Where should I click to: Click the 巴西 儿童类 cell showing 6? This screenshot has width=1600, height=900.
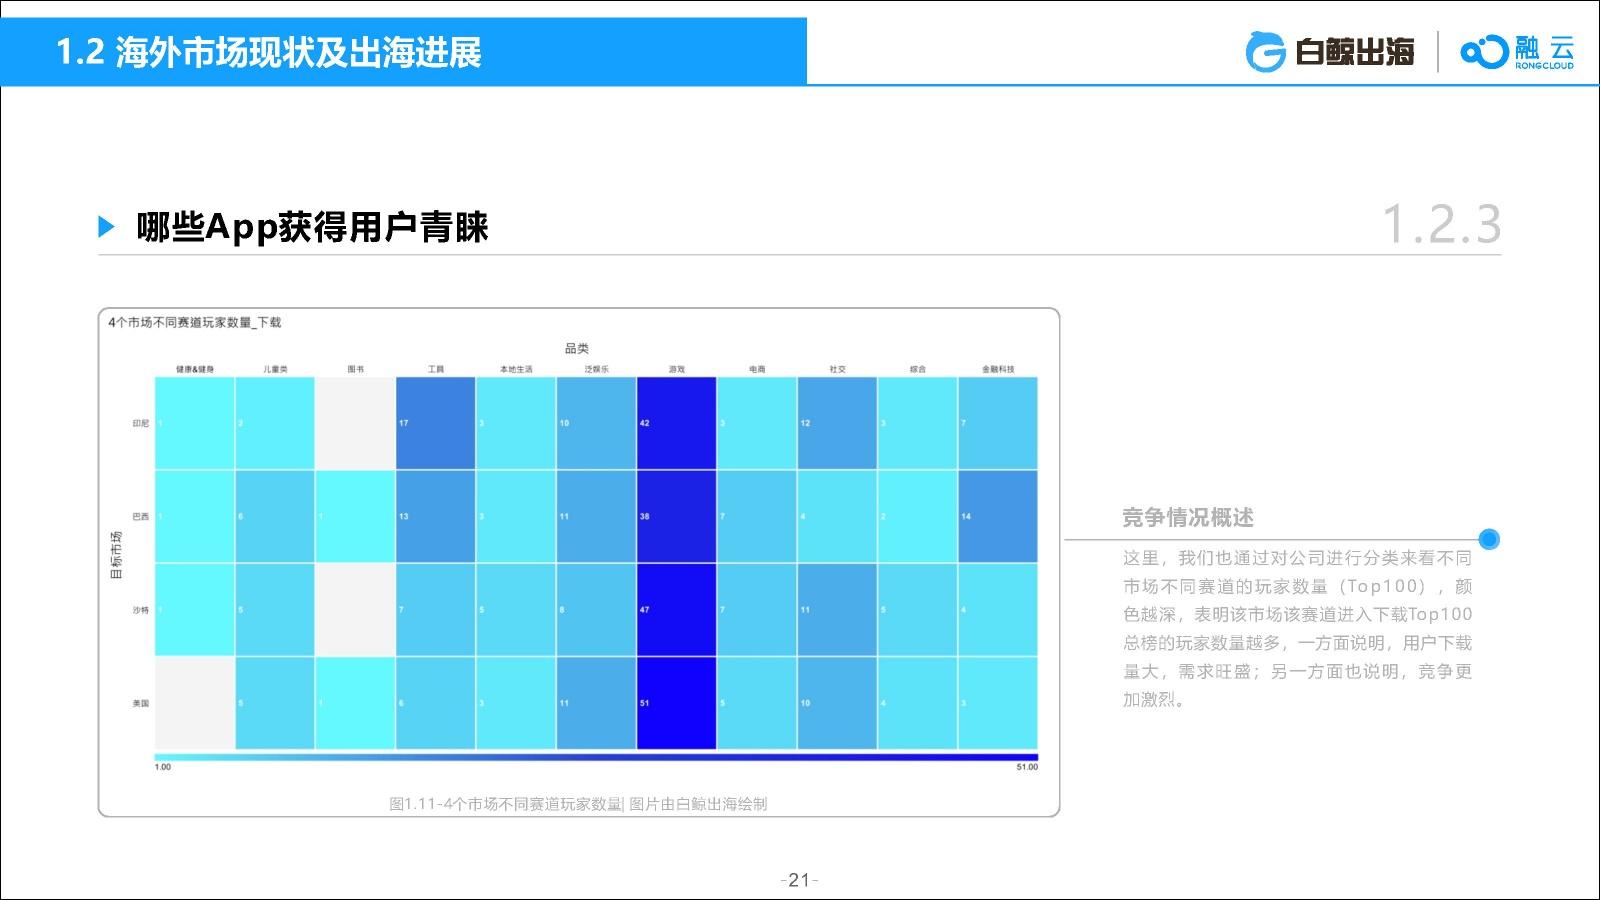[x=275, y=516]
